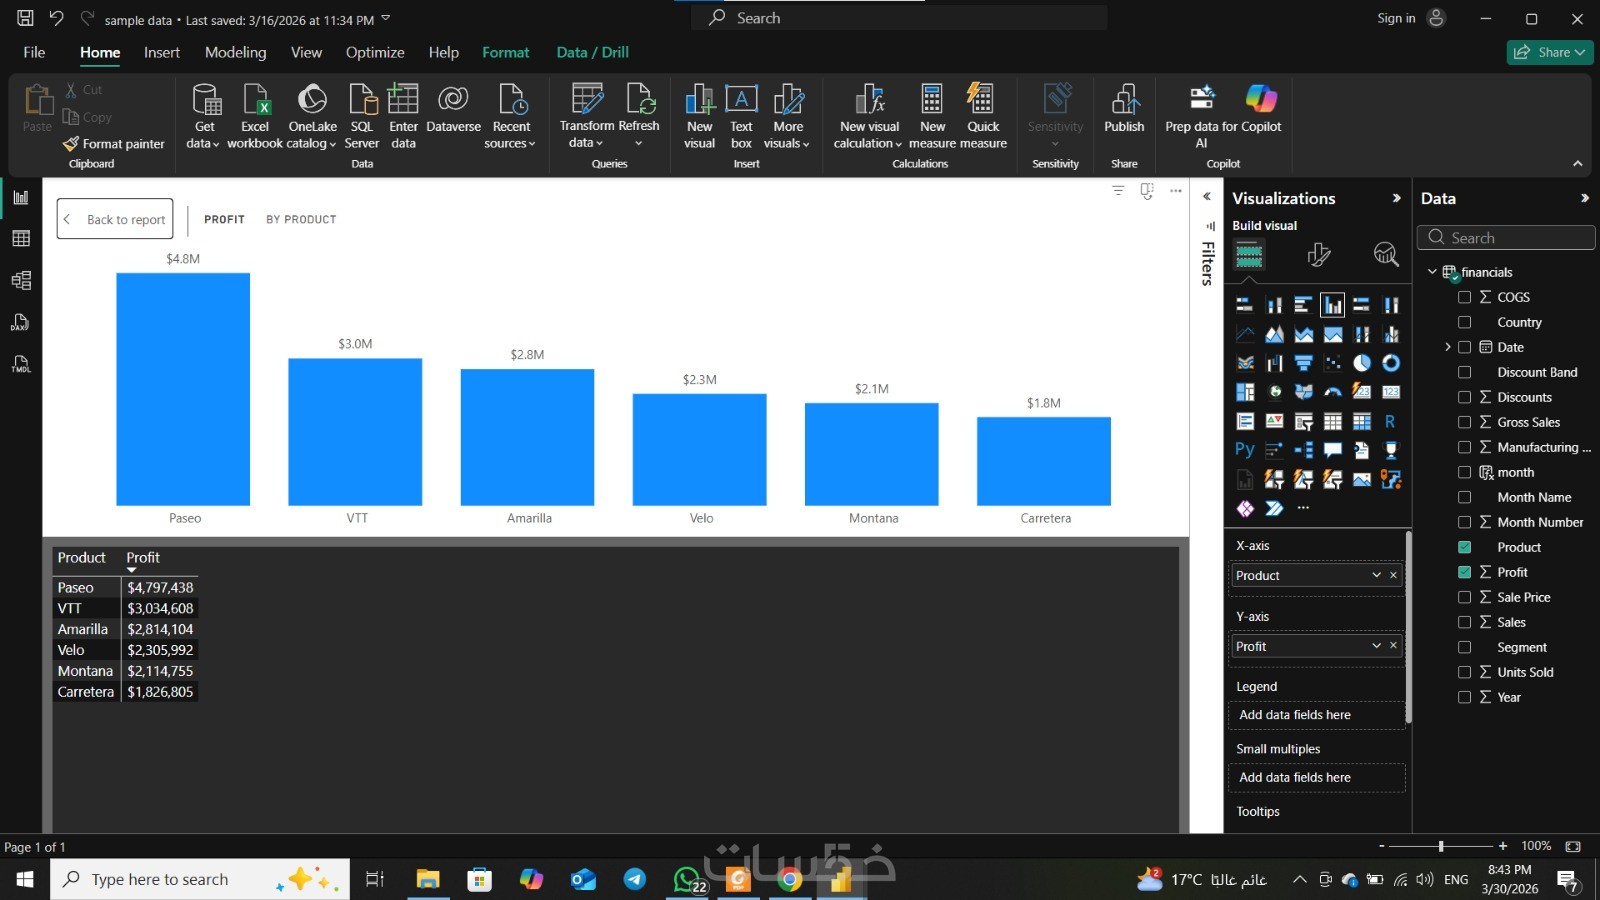The image size is (1600, 900).
Task: Choose the Area chart visual
Action: pos(1274,334)
